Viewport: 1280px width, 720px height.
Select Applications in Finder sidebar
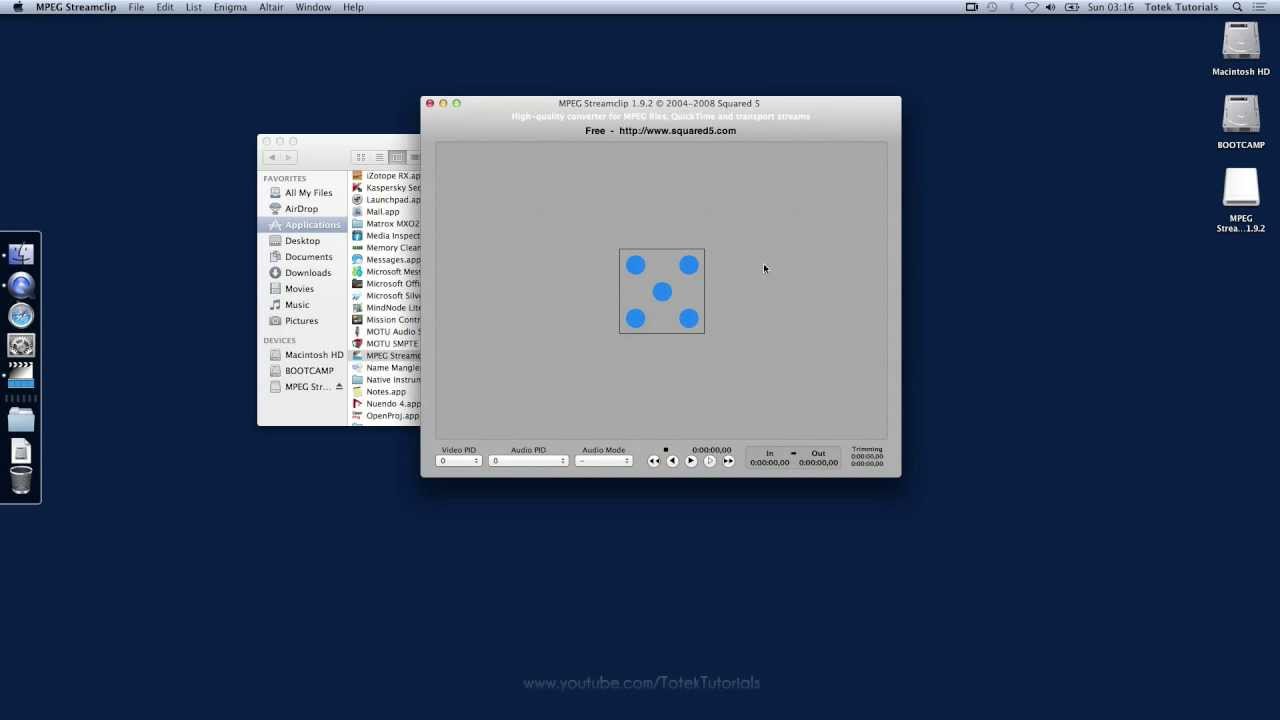pos(304,225)
